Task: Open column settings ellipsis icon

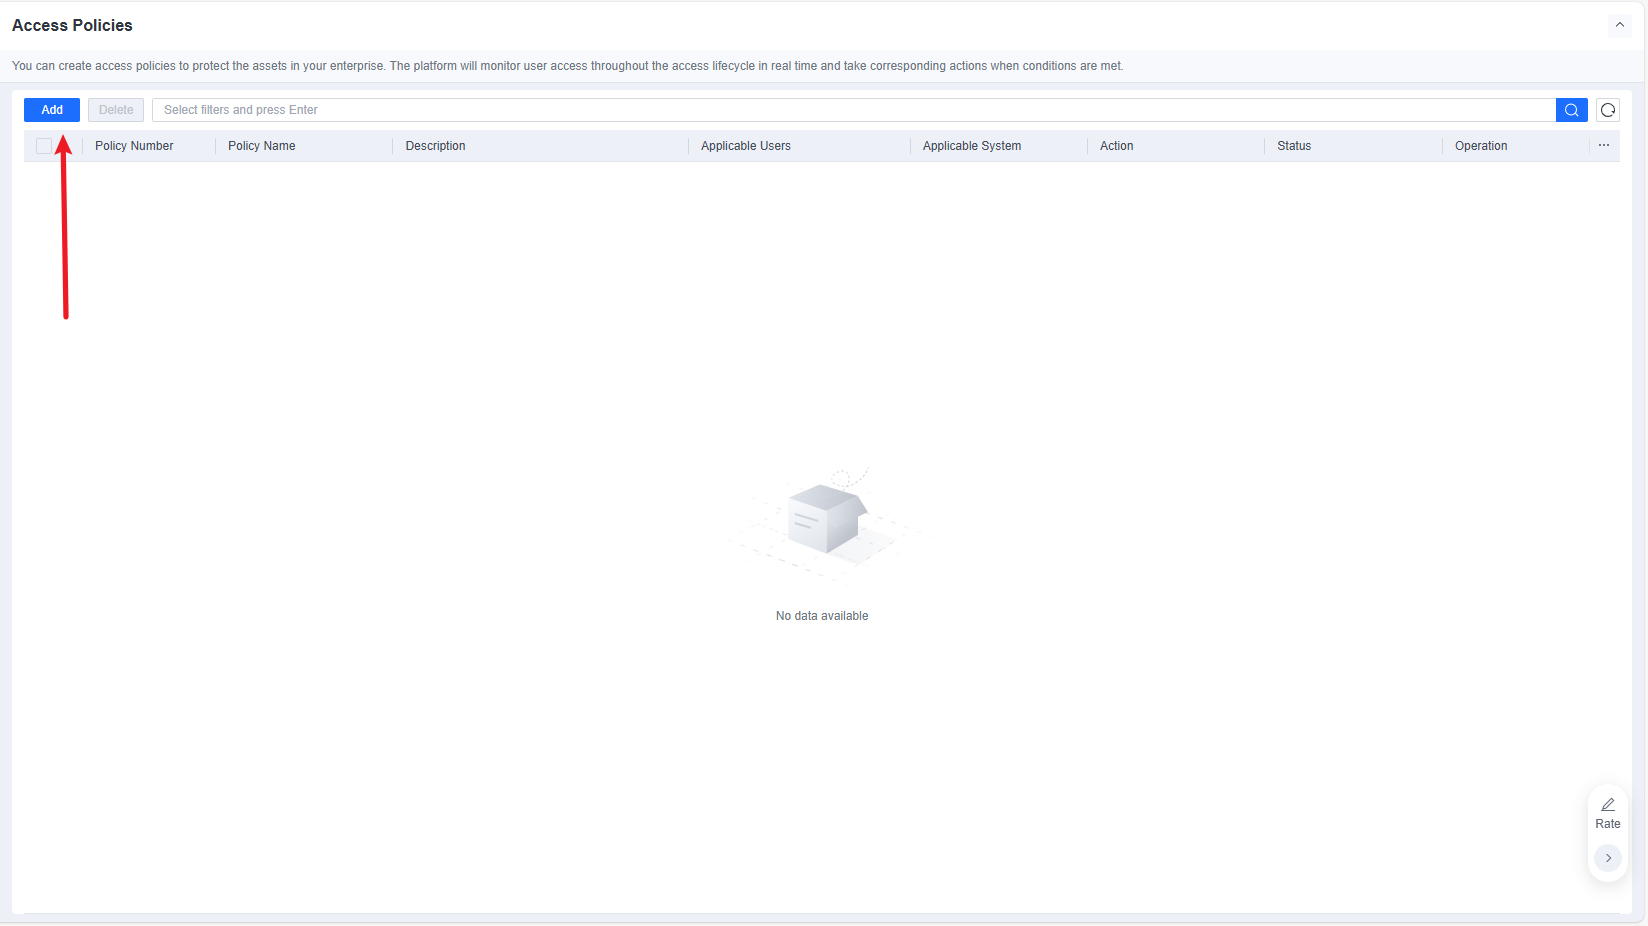Action: (1604, 146)
